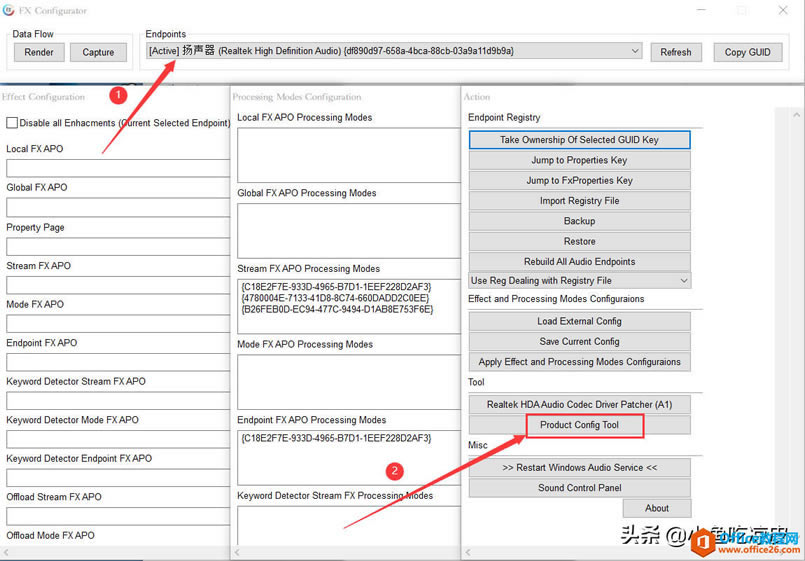Image resolution: width=805 pixels, height=561 pixels.
Task: Select the Render data flow button
Action: pyautogui.click(x=39, y=52)
